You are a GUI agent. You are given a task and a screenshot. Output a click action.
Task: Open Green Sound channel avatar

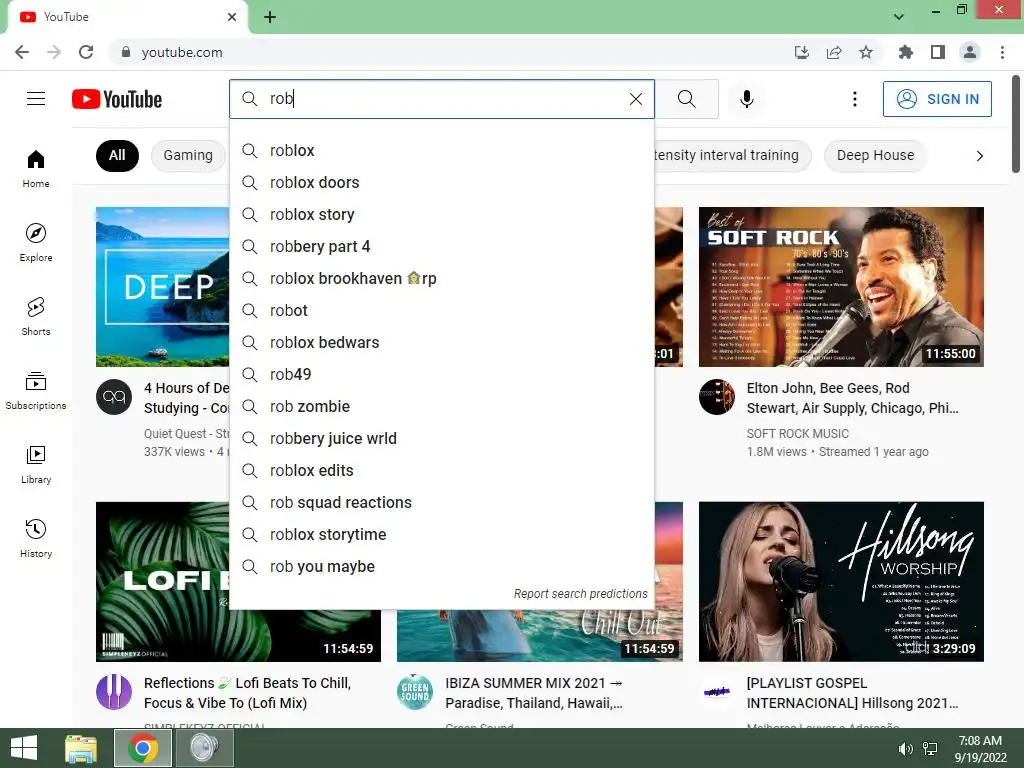[x=415, y=692]
